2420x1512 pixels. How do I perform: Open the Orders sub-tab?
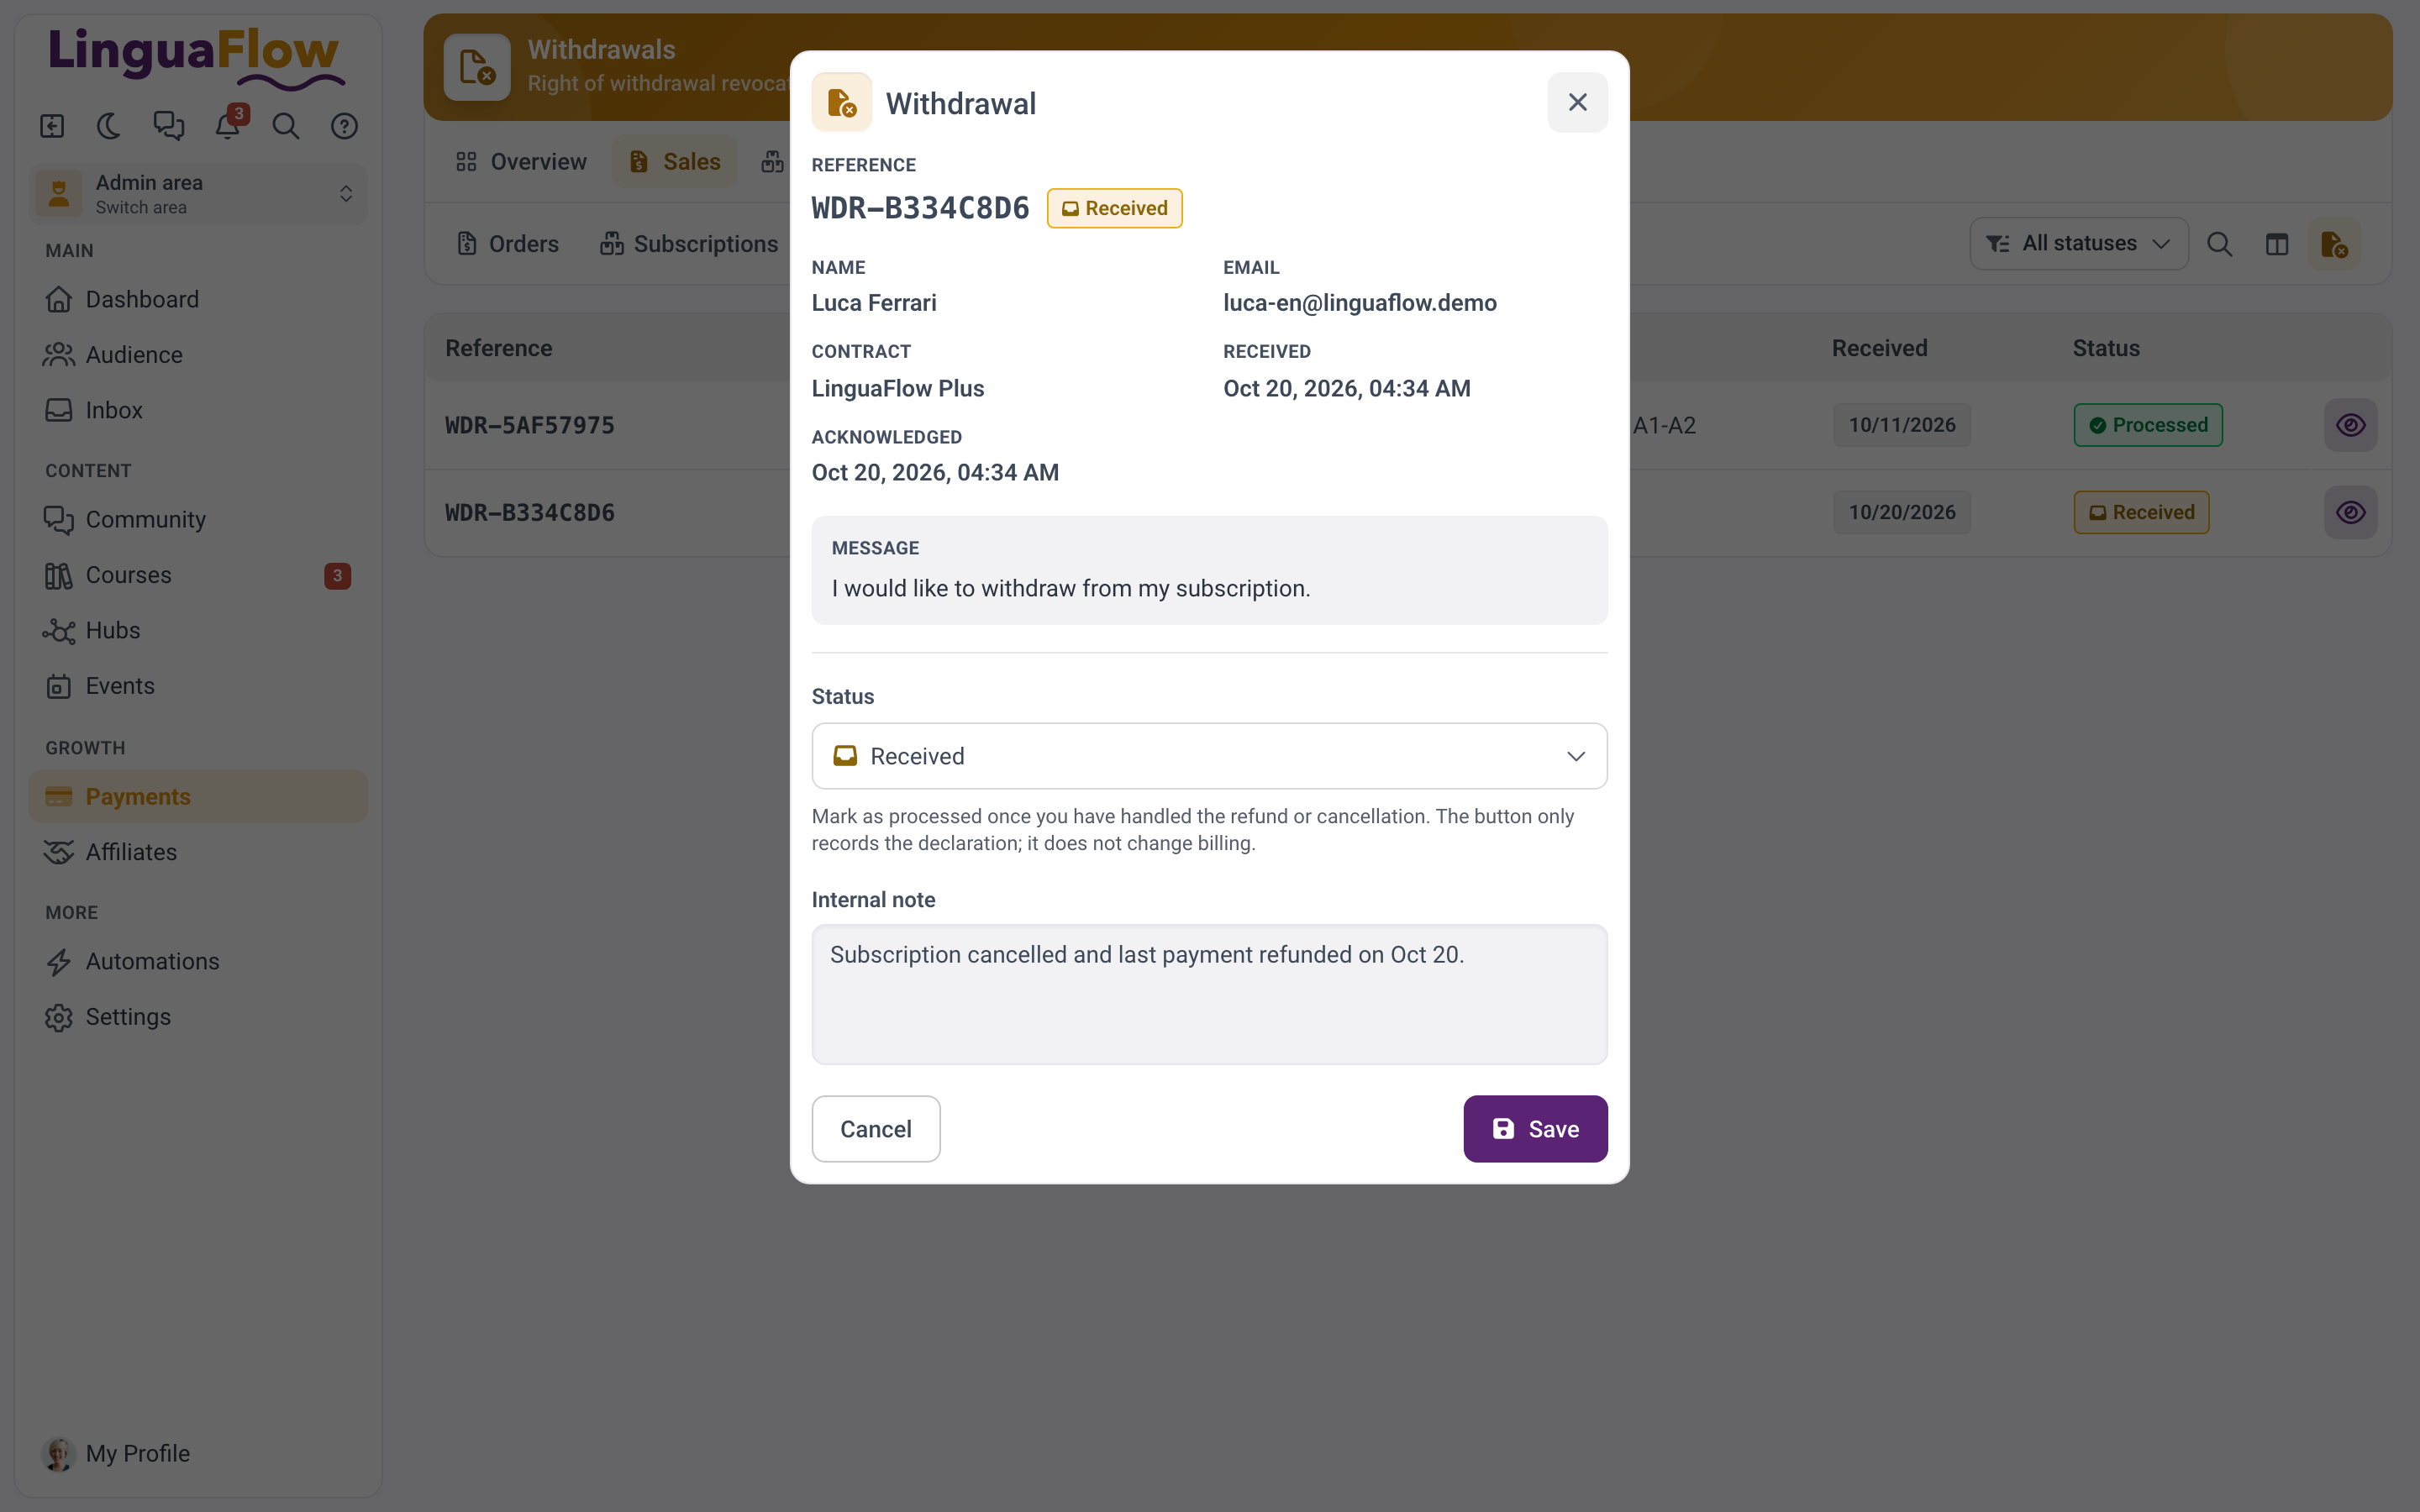[508, 244]
